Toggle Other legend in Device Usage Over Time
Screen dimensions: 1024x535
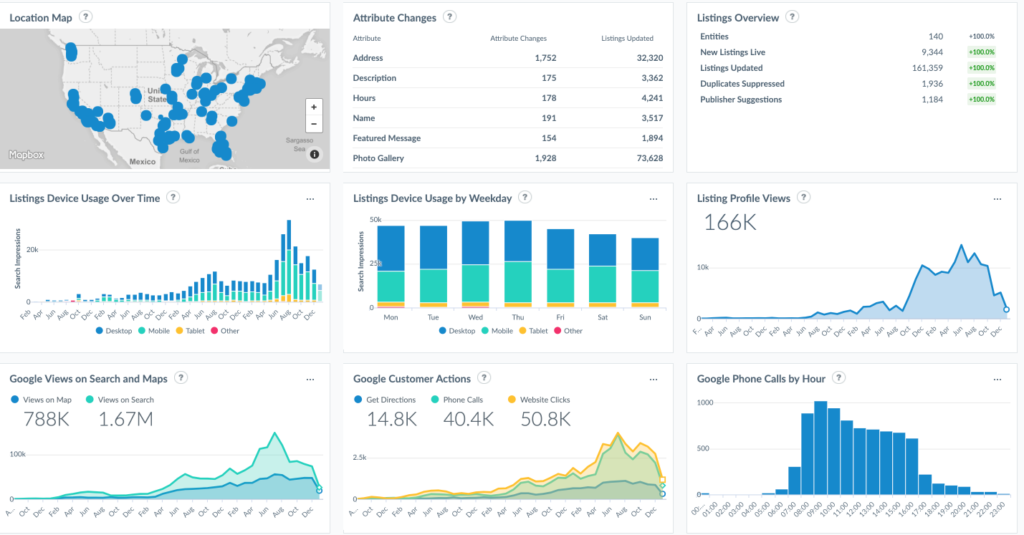tap(225, 331)
